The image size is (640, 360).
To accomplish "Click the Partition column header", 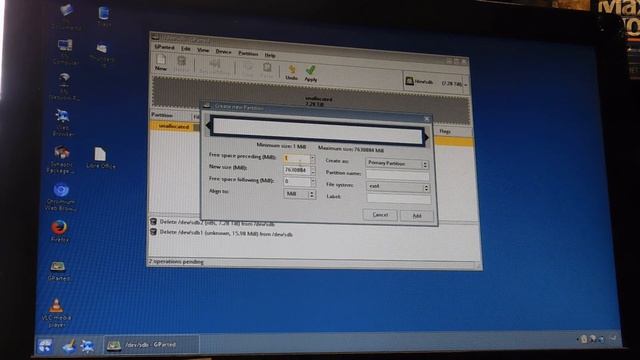I will (x=162, y=115).
